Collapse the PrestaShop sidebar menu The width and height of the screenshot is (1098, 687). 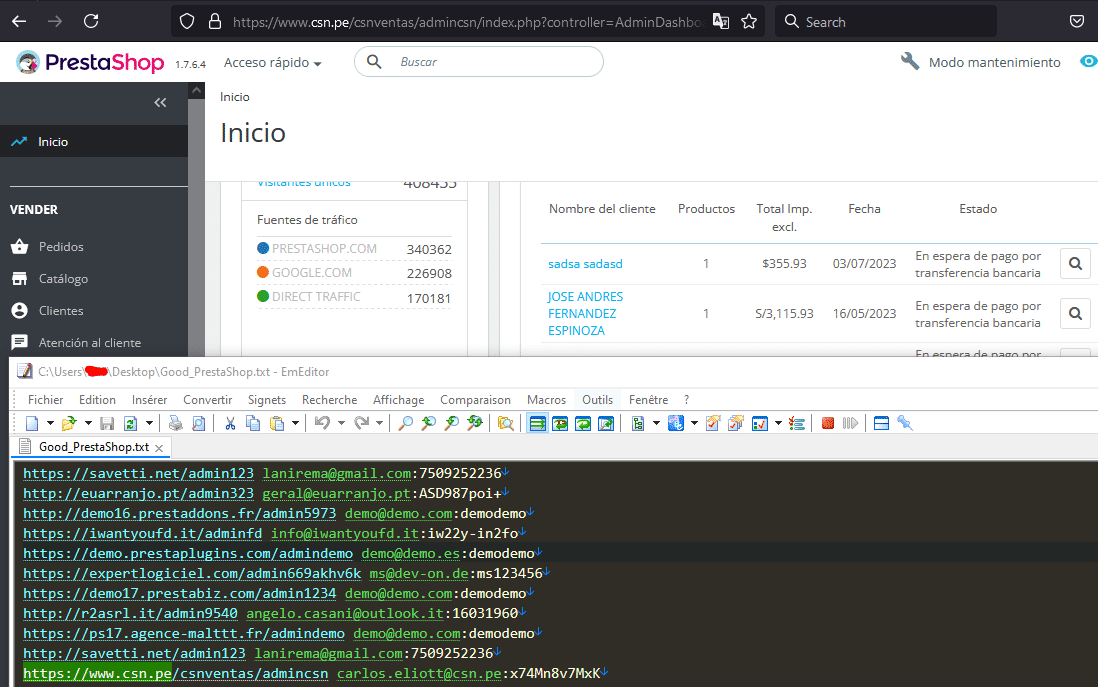point(160,102)
